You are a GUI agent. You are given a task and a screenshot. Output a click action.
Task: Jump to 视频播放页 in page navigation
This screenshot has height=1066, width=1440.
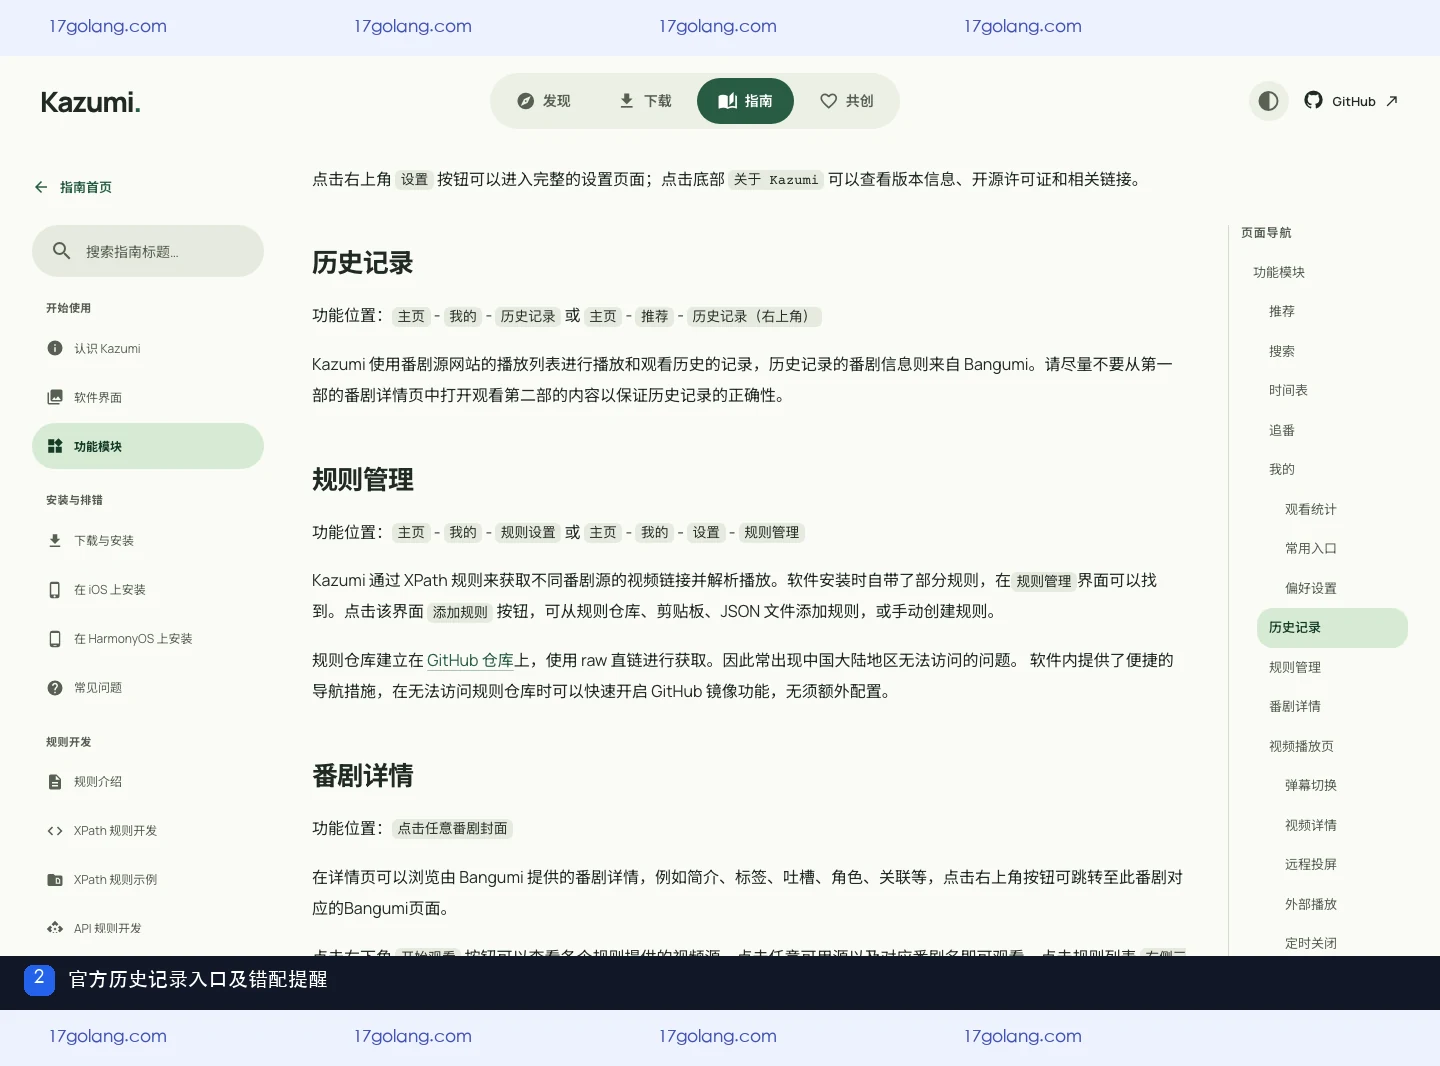coord(1301,746)
